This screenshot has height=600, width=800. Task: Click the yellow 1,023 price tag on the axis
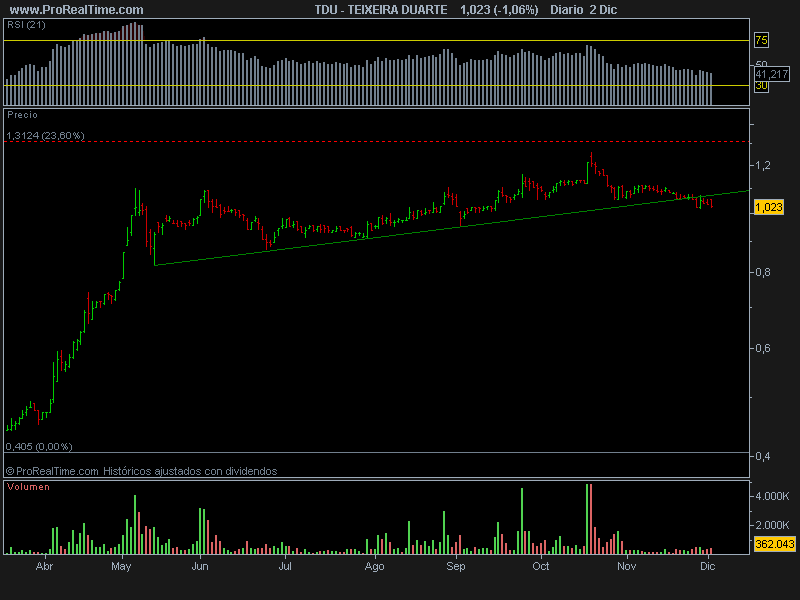[768, 207]
